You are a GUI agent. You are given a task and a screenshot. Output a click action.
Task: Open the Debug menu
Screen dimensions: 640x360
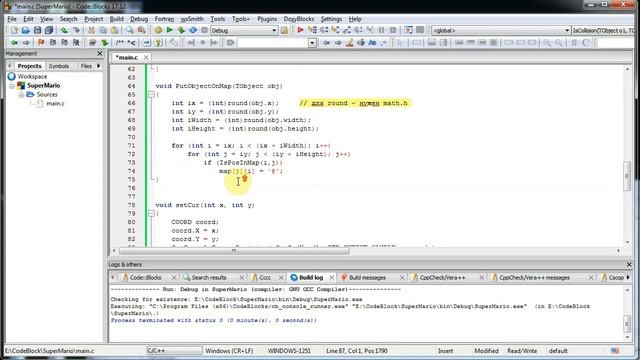tap(139, 19)
